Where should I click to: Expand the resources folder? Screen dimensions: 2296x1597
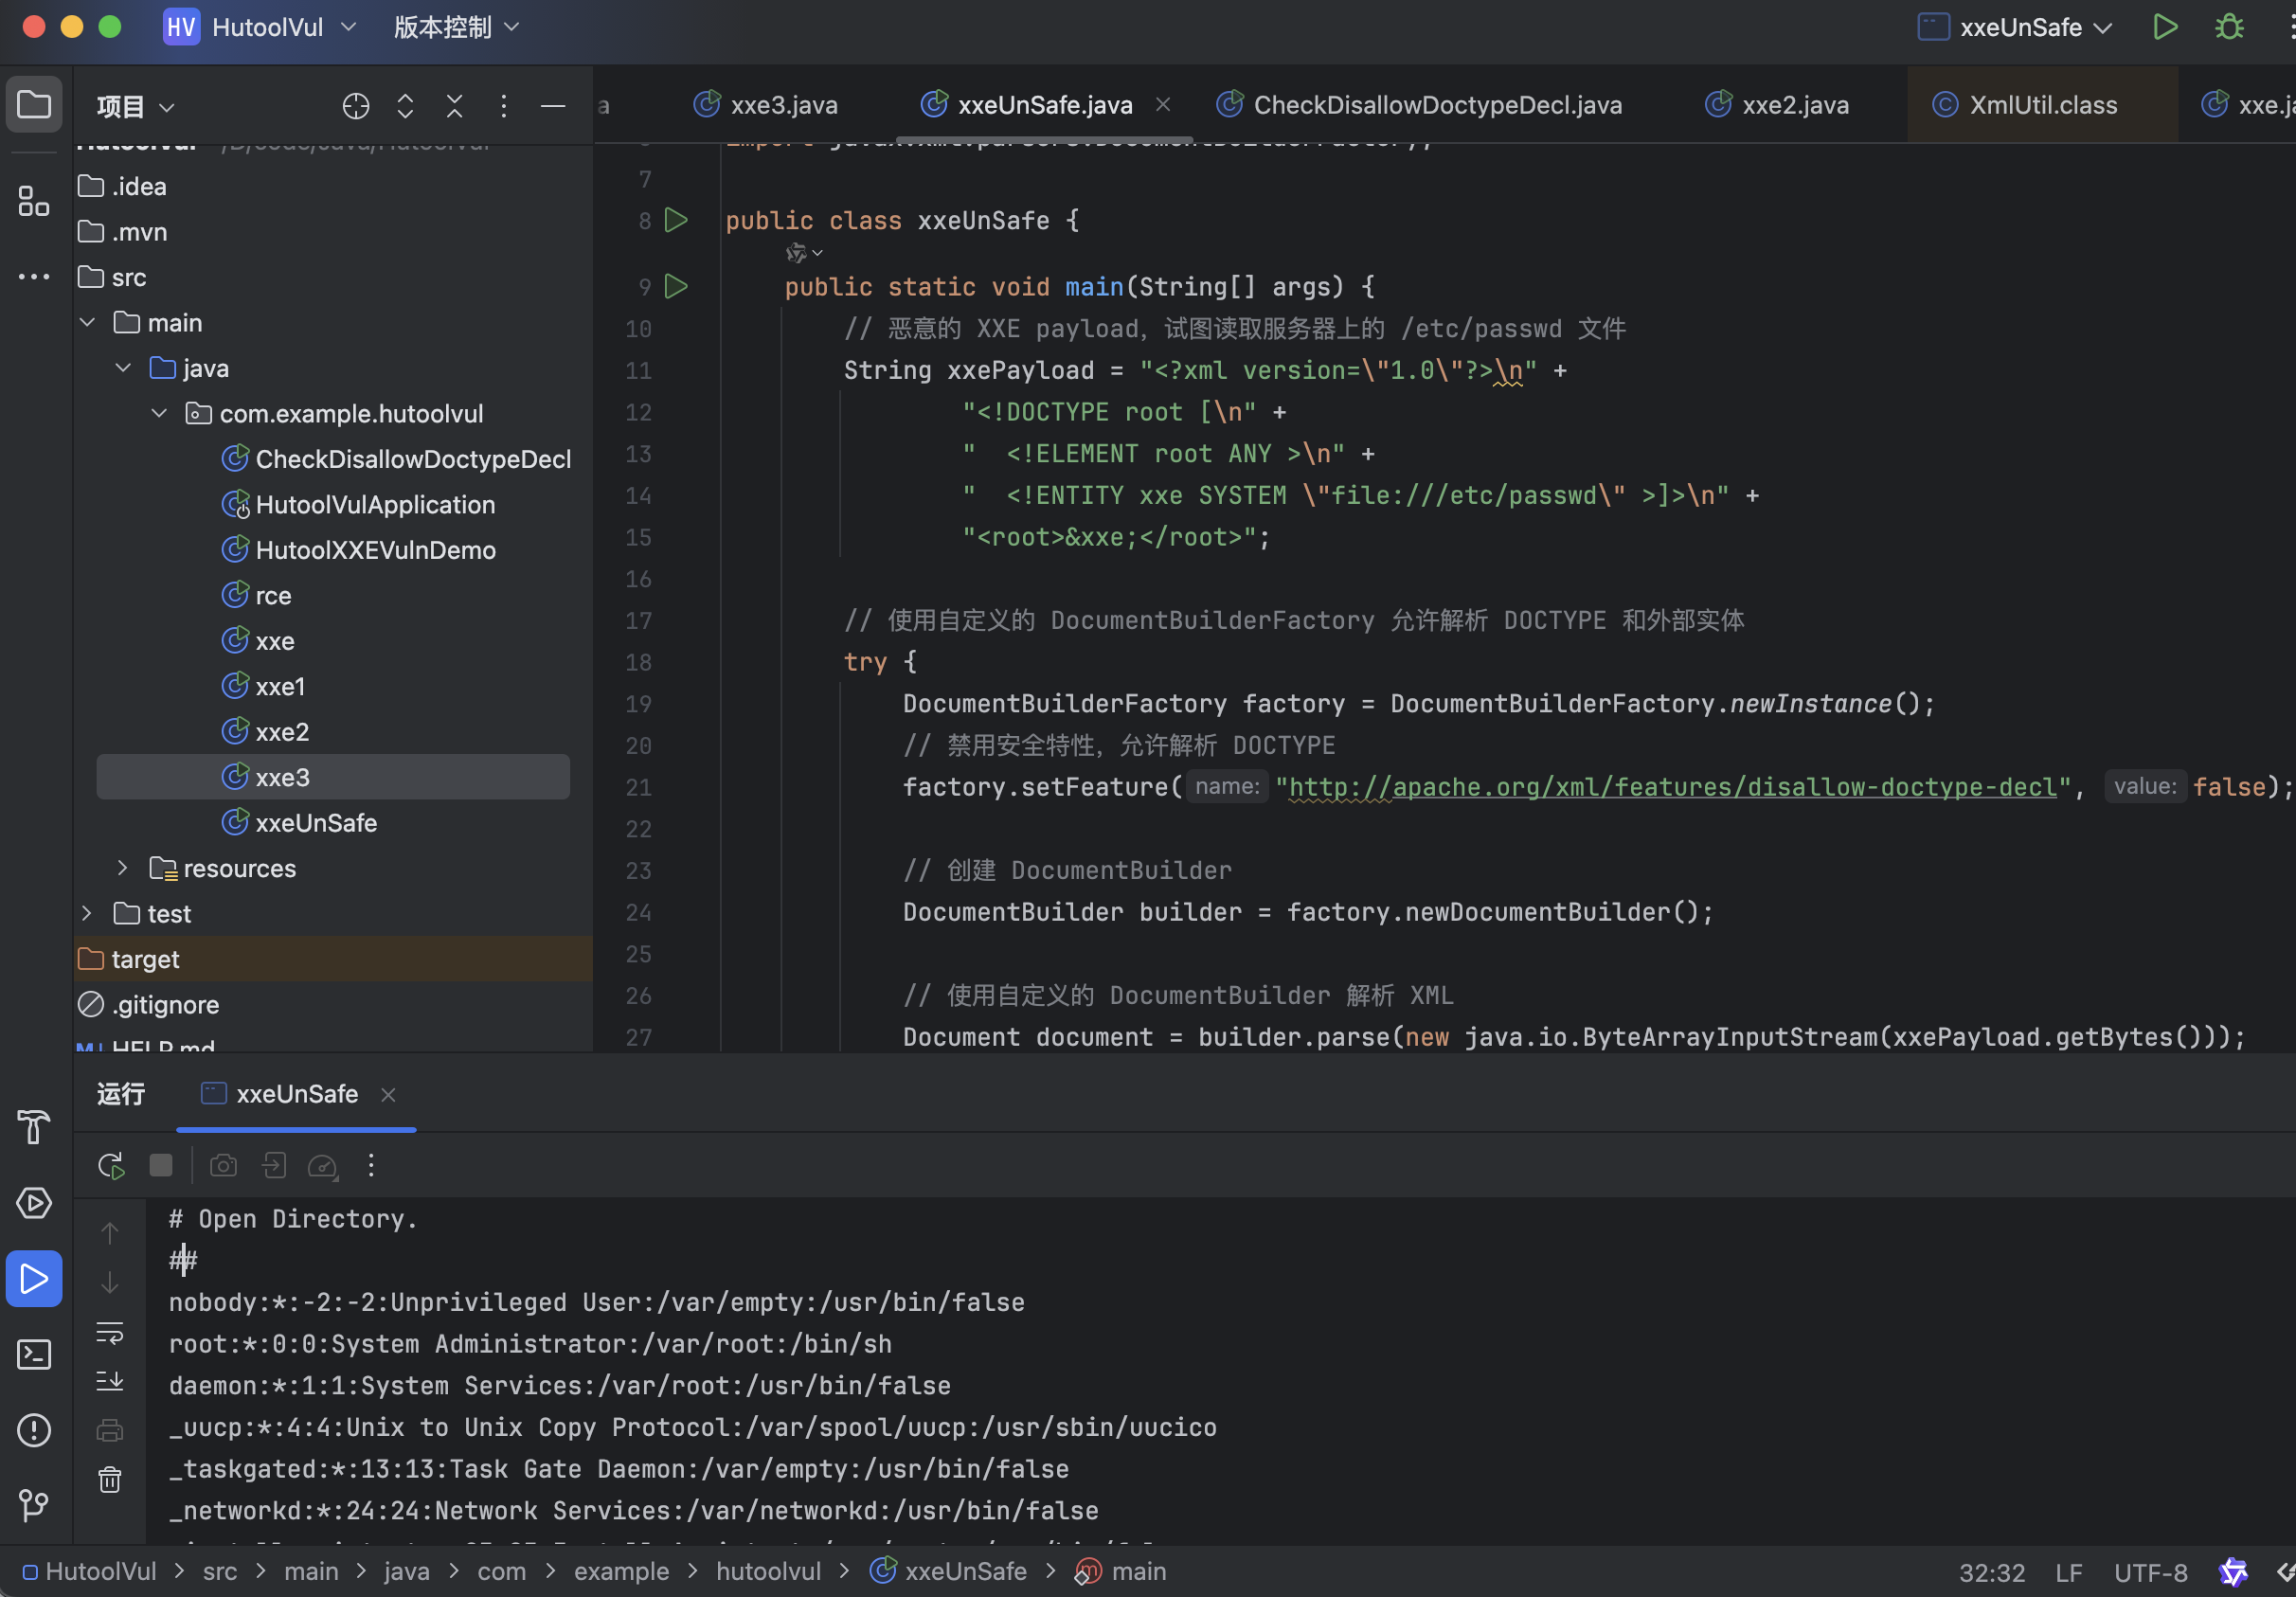click(122, 868)
